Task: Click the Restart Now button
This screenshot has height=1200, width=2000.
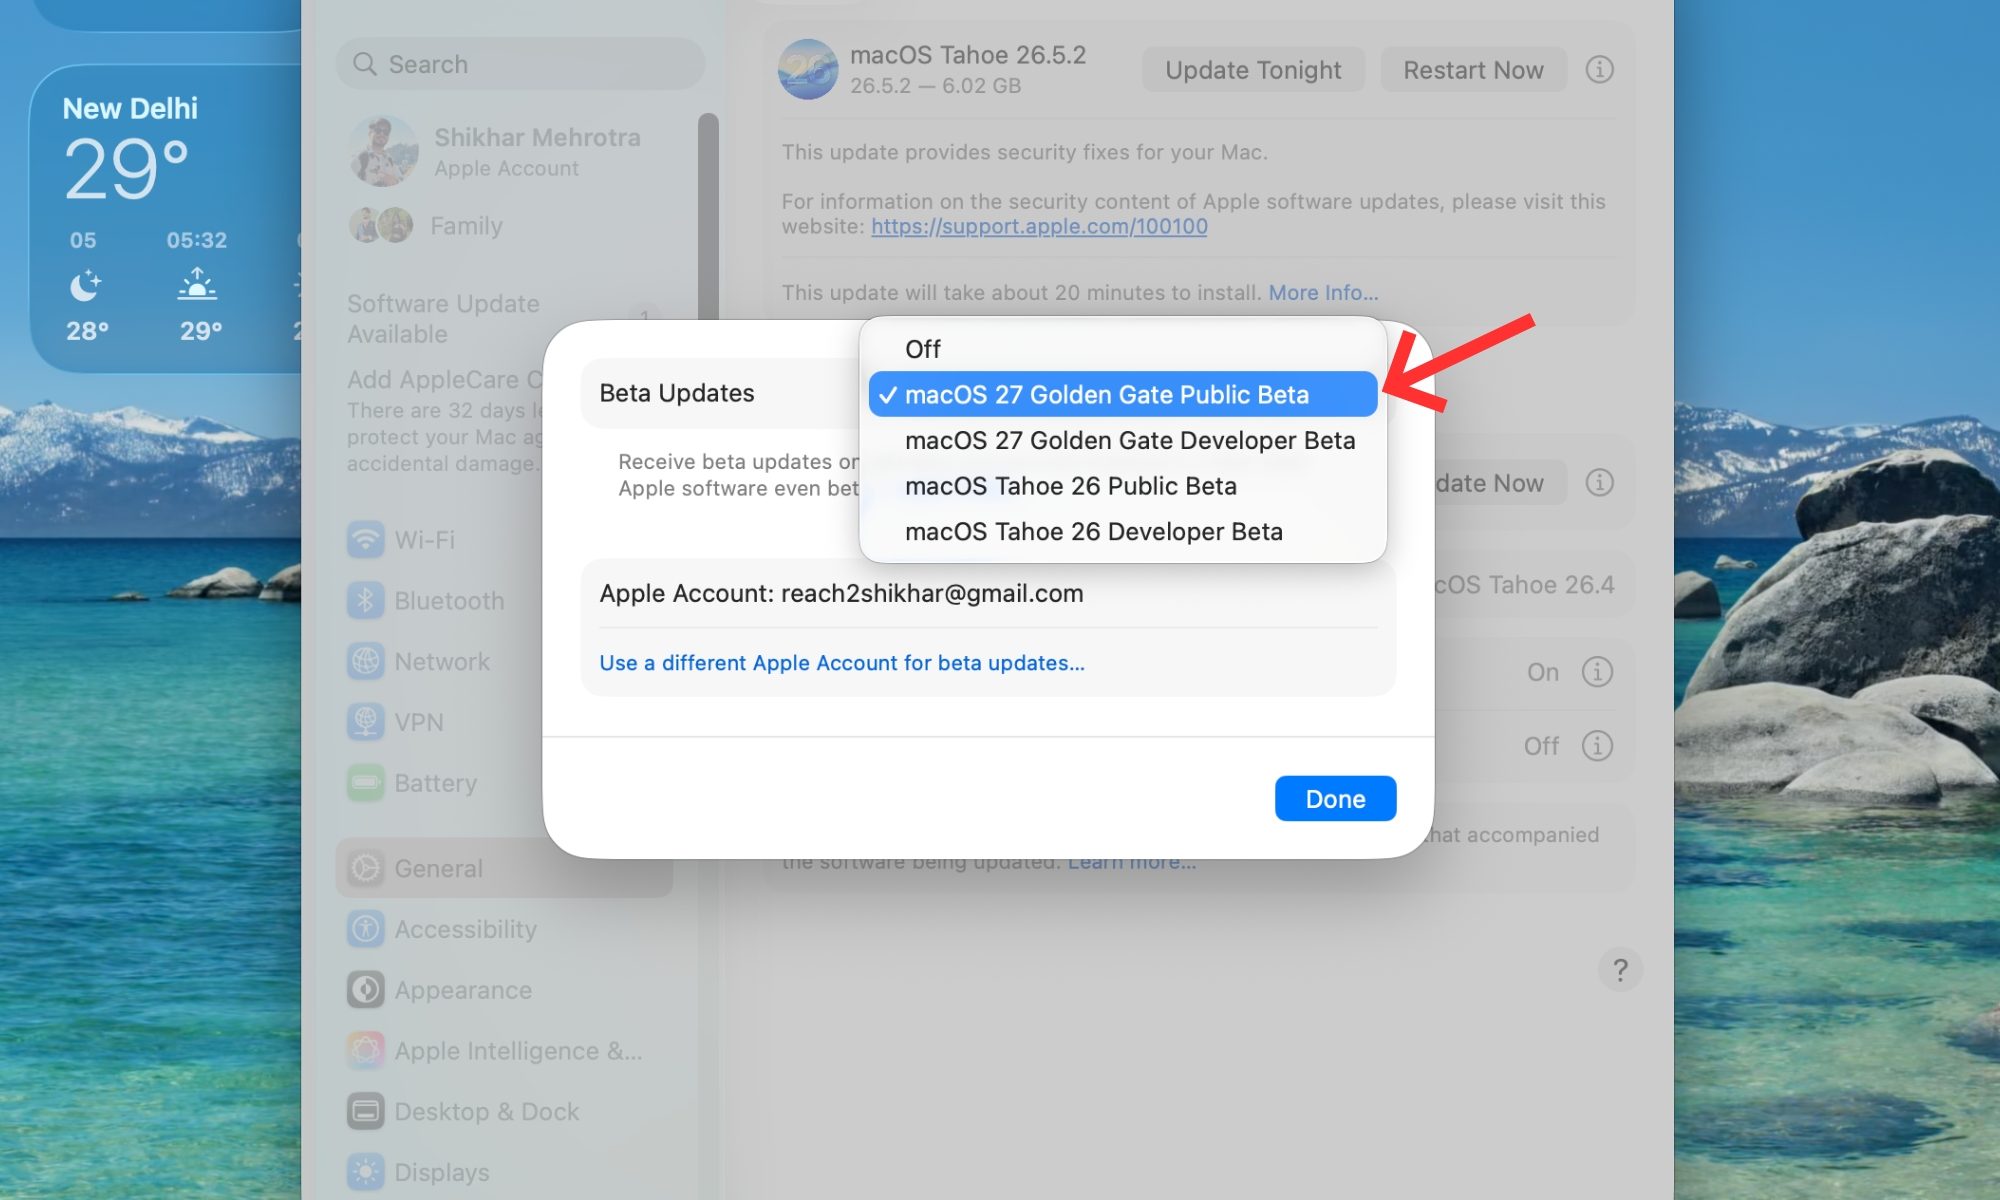Action: (1473, 70)
